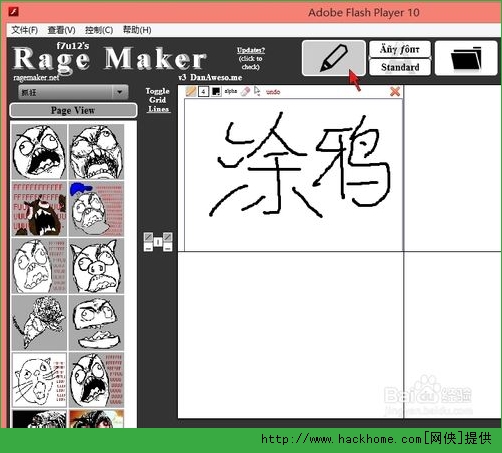Choose the Any font text option

click(400, 49)
